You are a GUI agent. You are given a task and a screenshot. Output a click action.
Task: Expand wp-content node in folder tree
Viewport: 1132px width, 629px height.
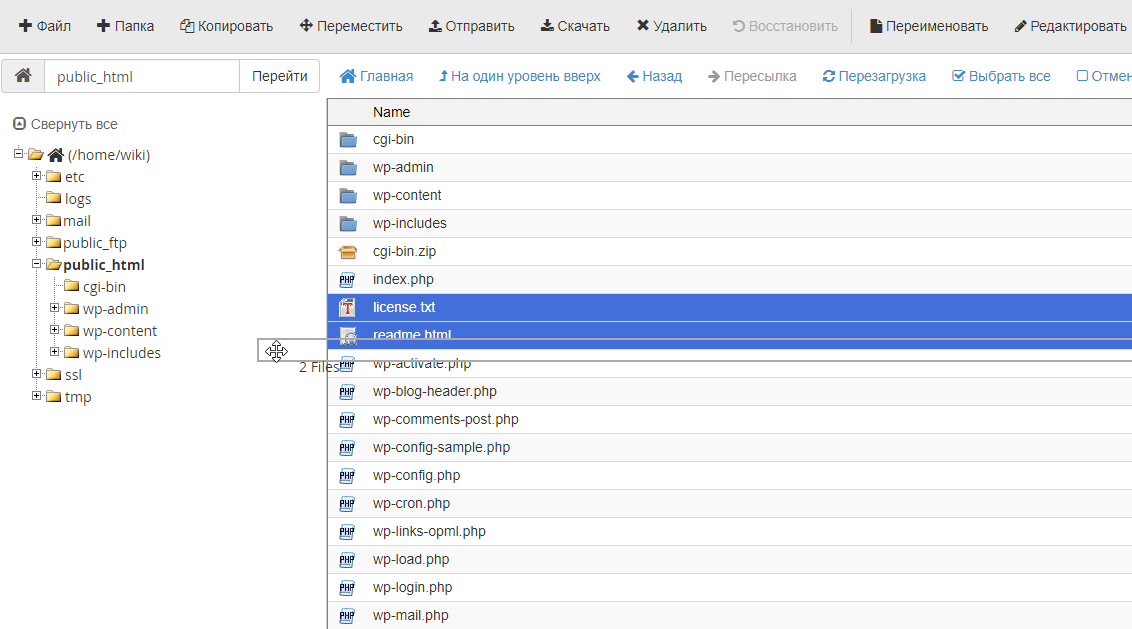click(x=55, y=330)
